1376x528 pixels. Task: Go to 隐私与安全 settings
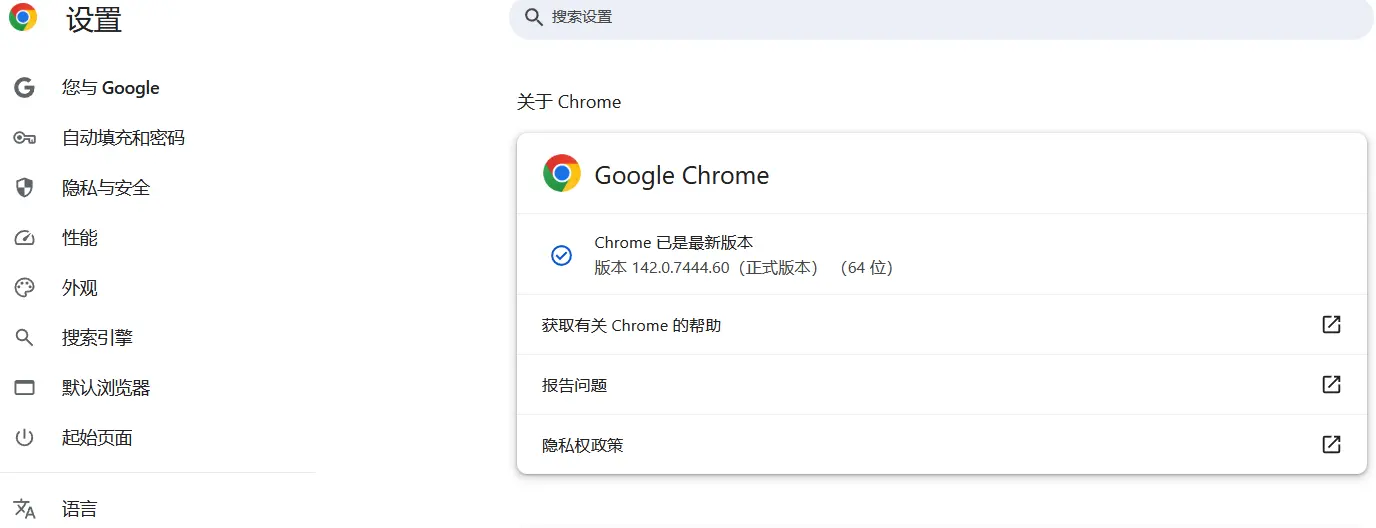coord(106,188)
